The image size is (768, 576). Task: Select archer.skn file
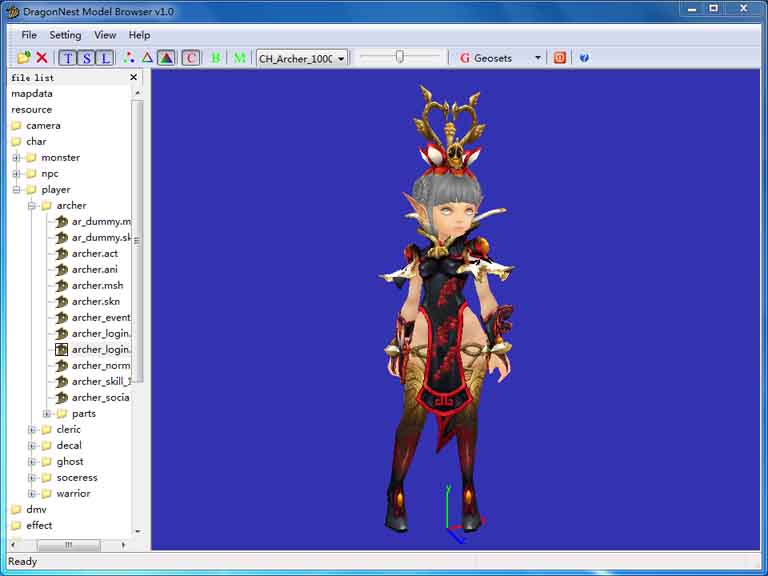96,301
